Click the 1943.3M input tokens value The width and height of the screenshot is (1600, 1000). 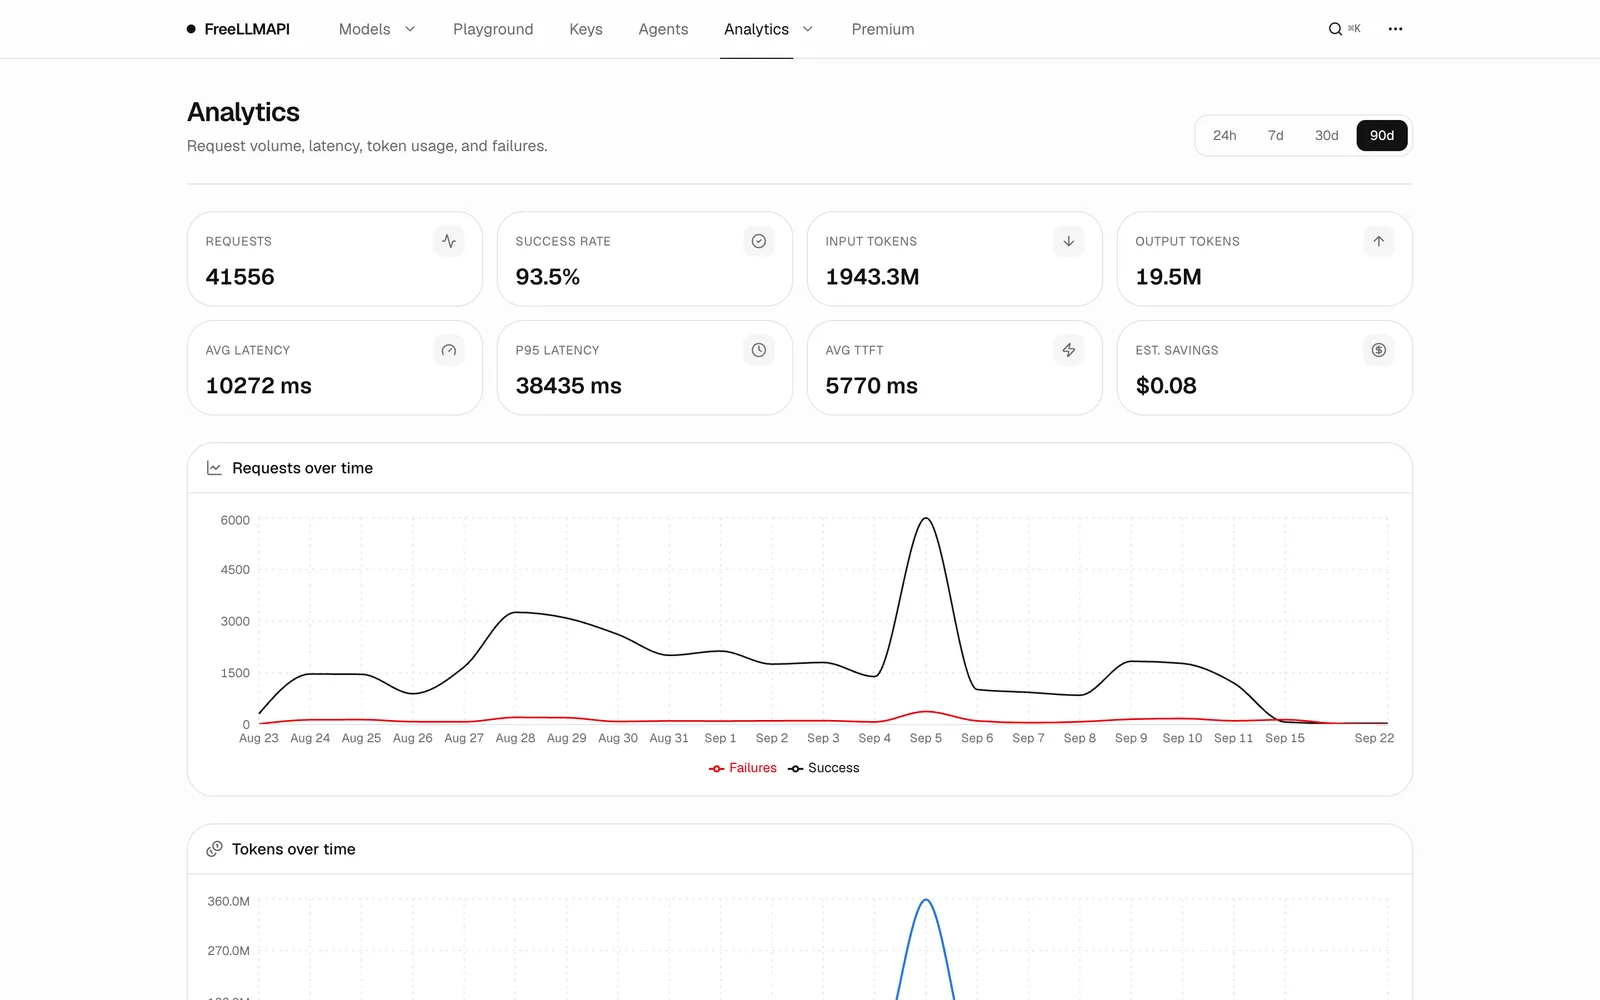coord(872,277)
